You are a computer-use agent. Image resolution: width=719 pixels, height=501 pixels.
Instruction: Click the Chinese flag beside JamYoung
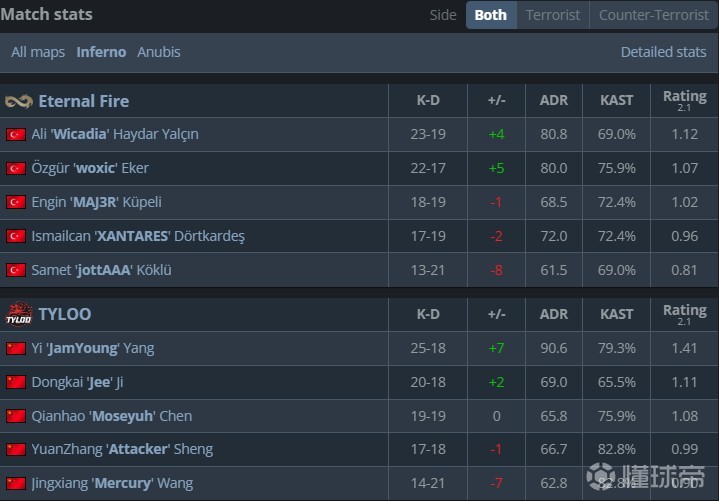(16, 348)
